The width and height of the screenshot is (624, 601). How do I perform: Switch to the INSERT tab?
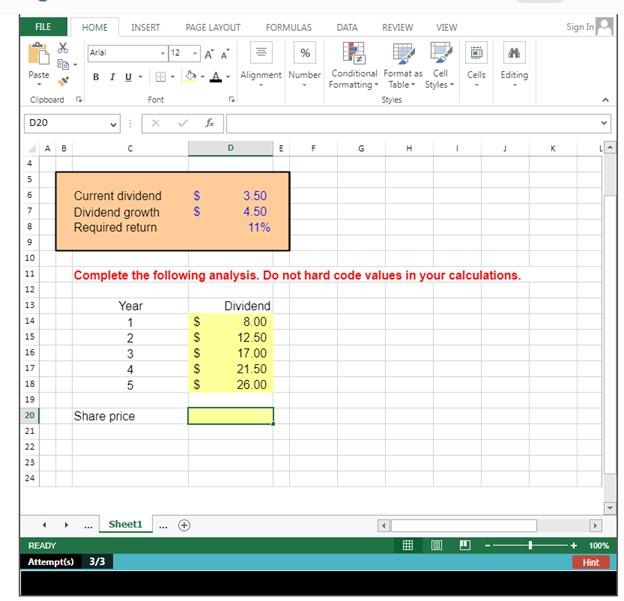click(x=145, y=27)
